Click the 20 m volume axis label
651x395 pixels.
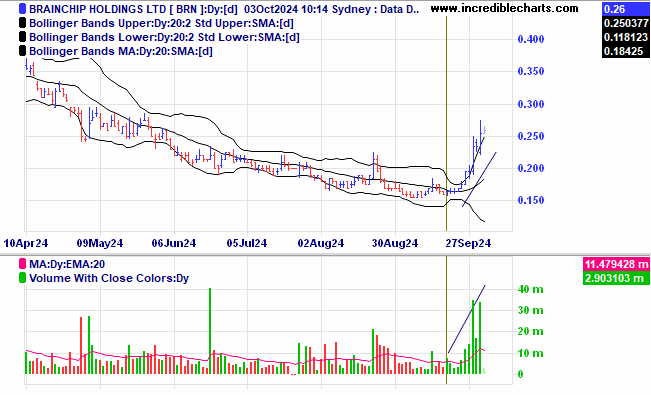point(531,331)
